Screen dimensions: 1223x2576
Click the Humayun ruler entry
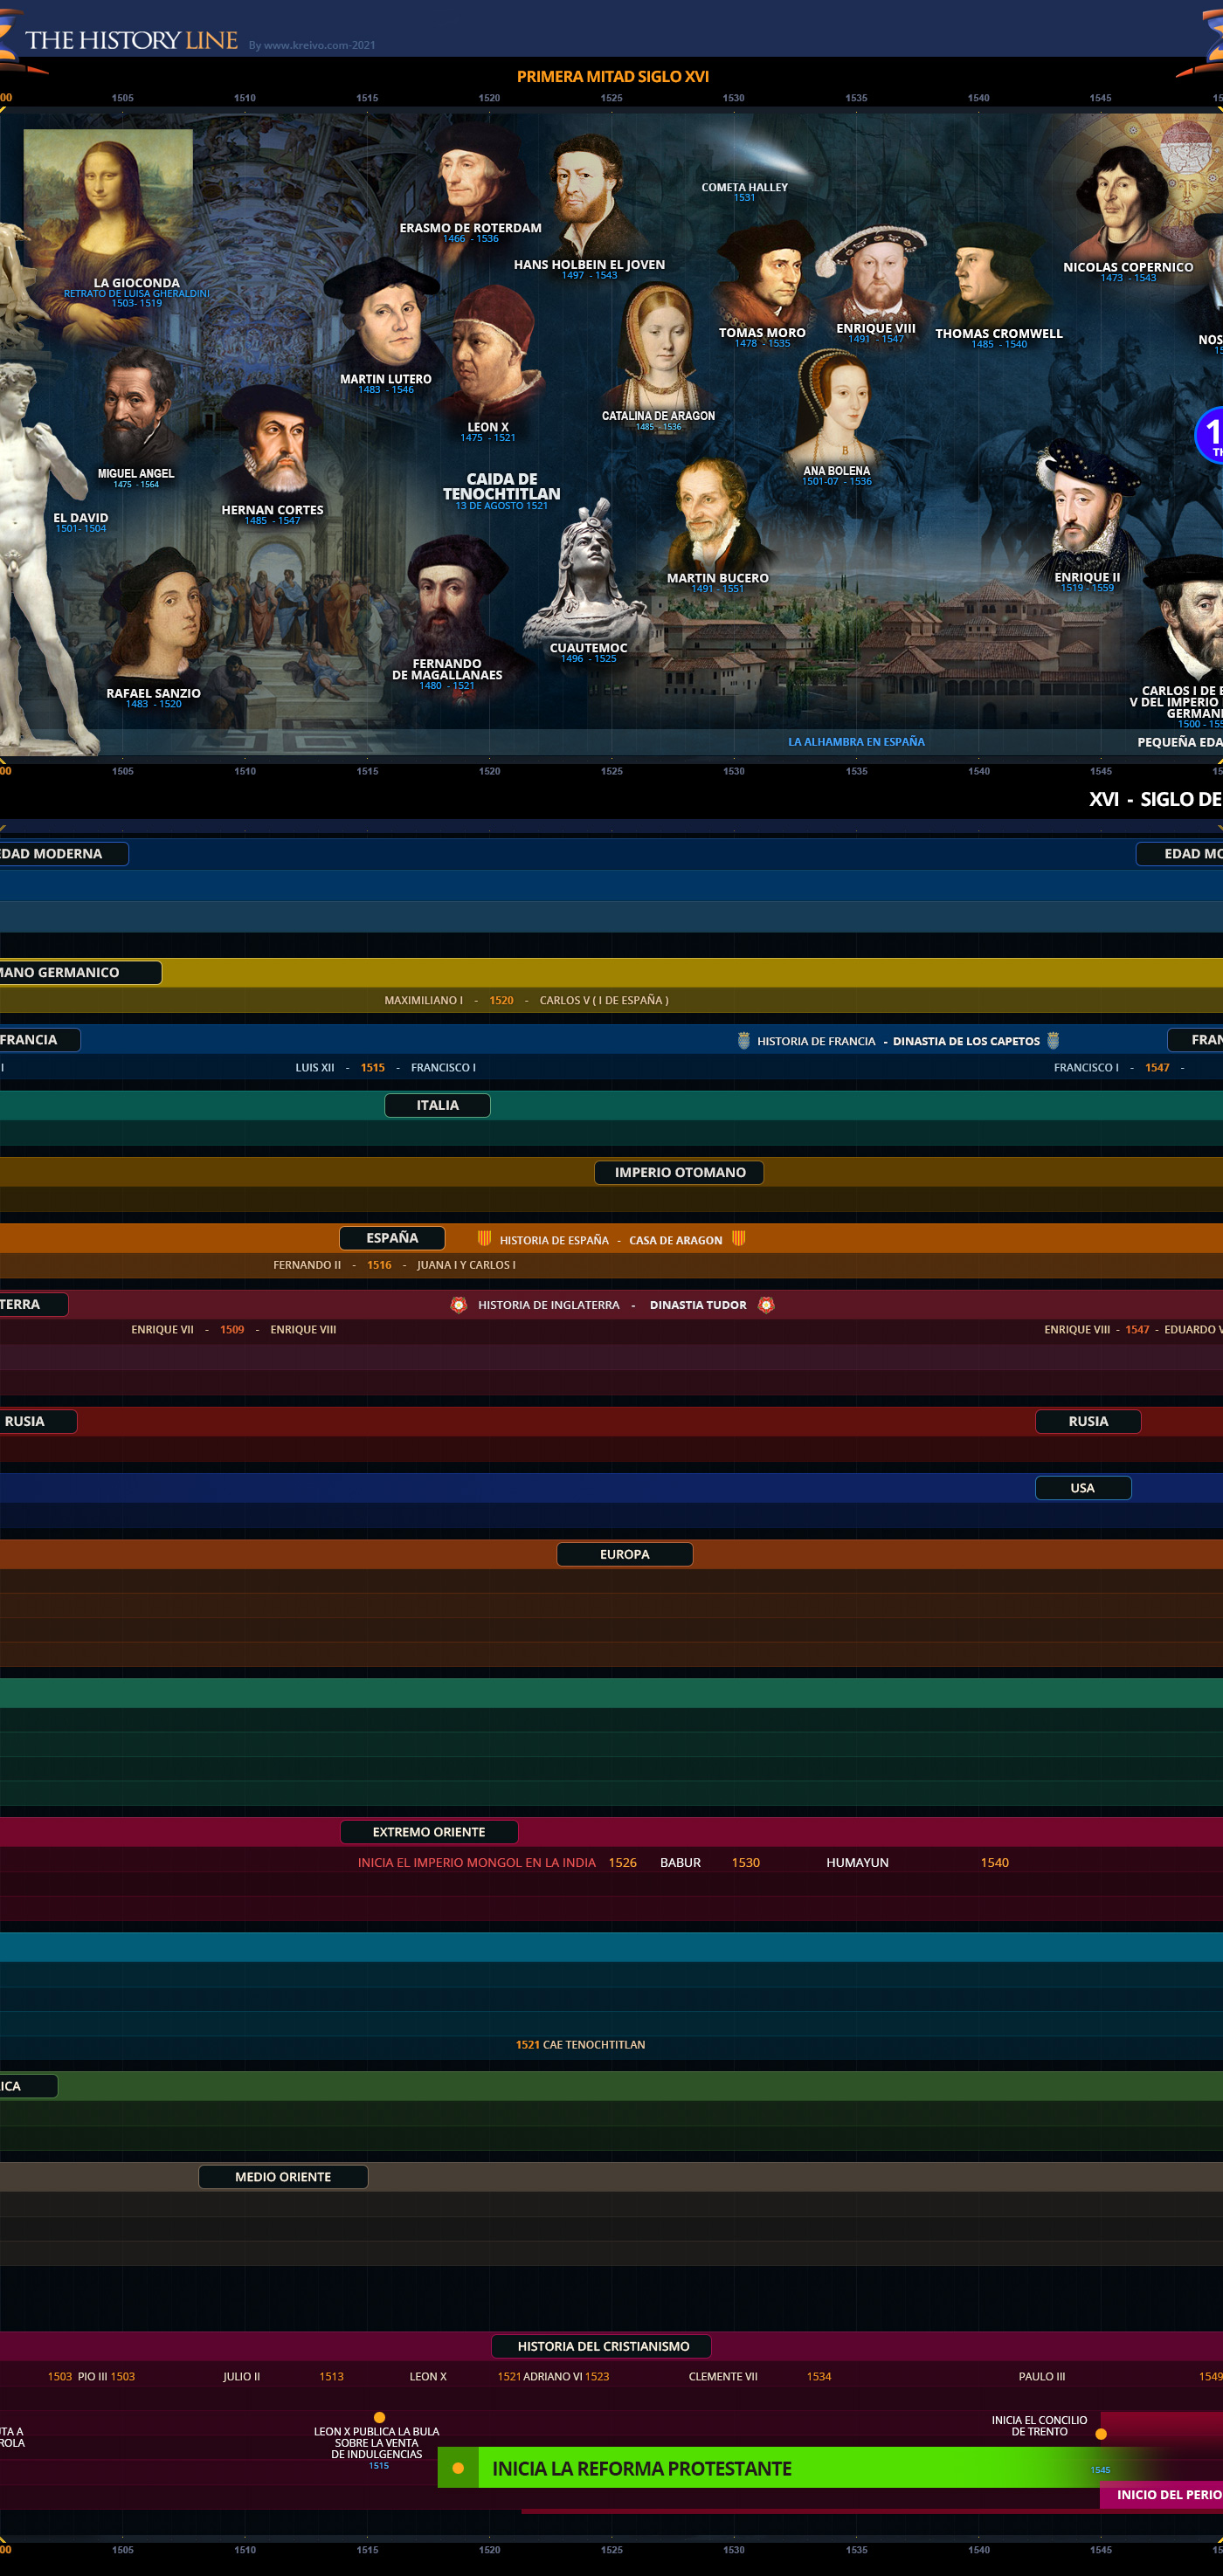click(857, 1862)
